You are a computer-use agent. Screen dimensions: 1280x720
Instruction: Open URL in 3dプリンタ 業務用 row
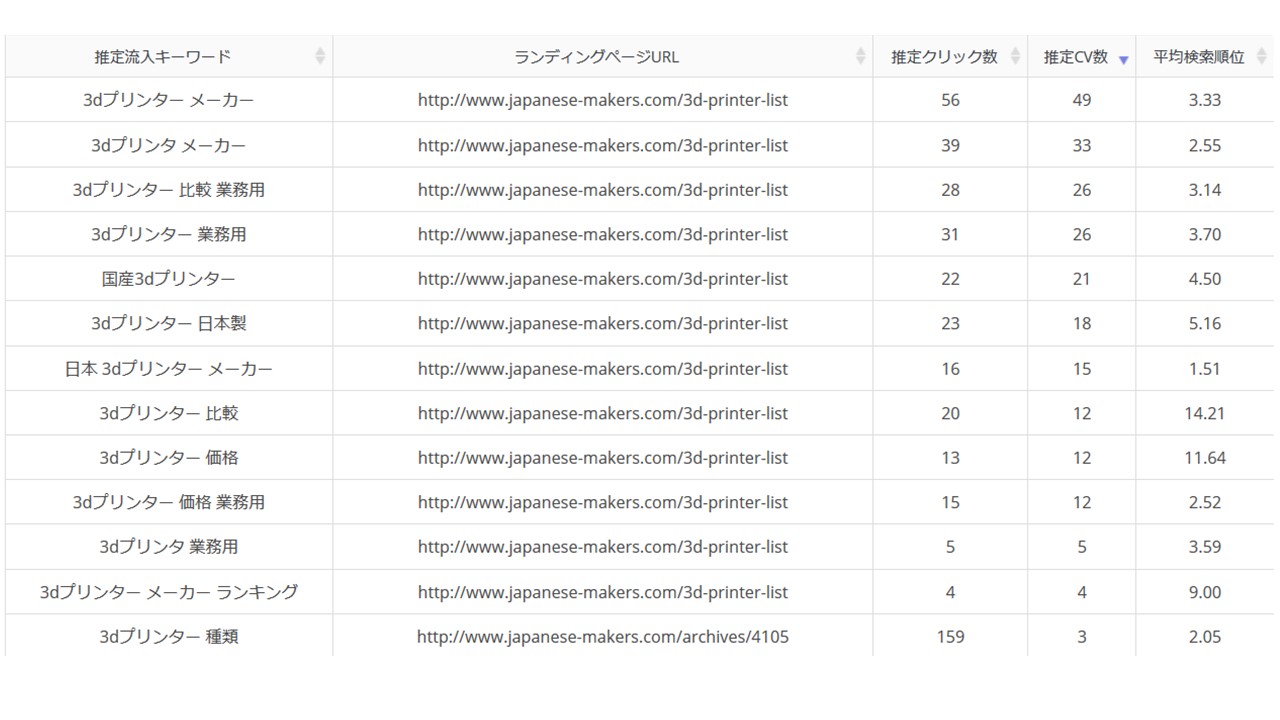(603, 547)
